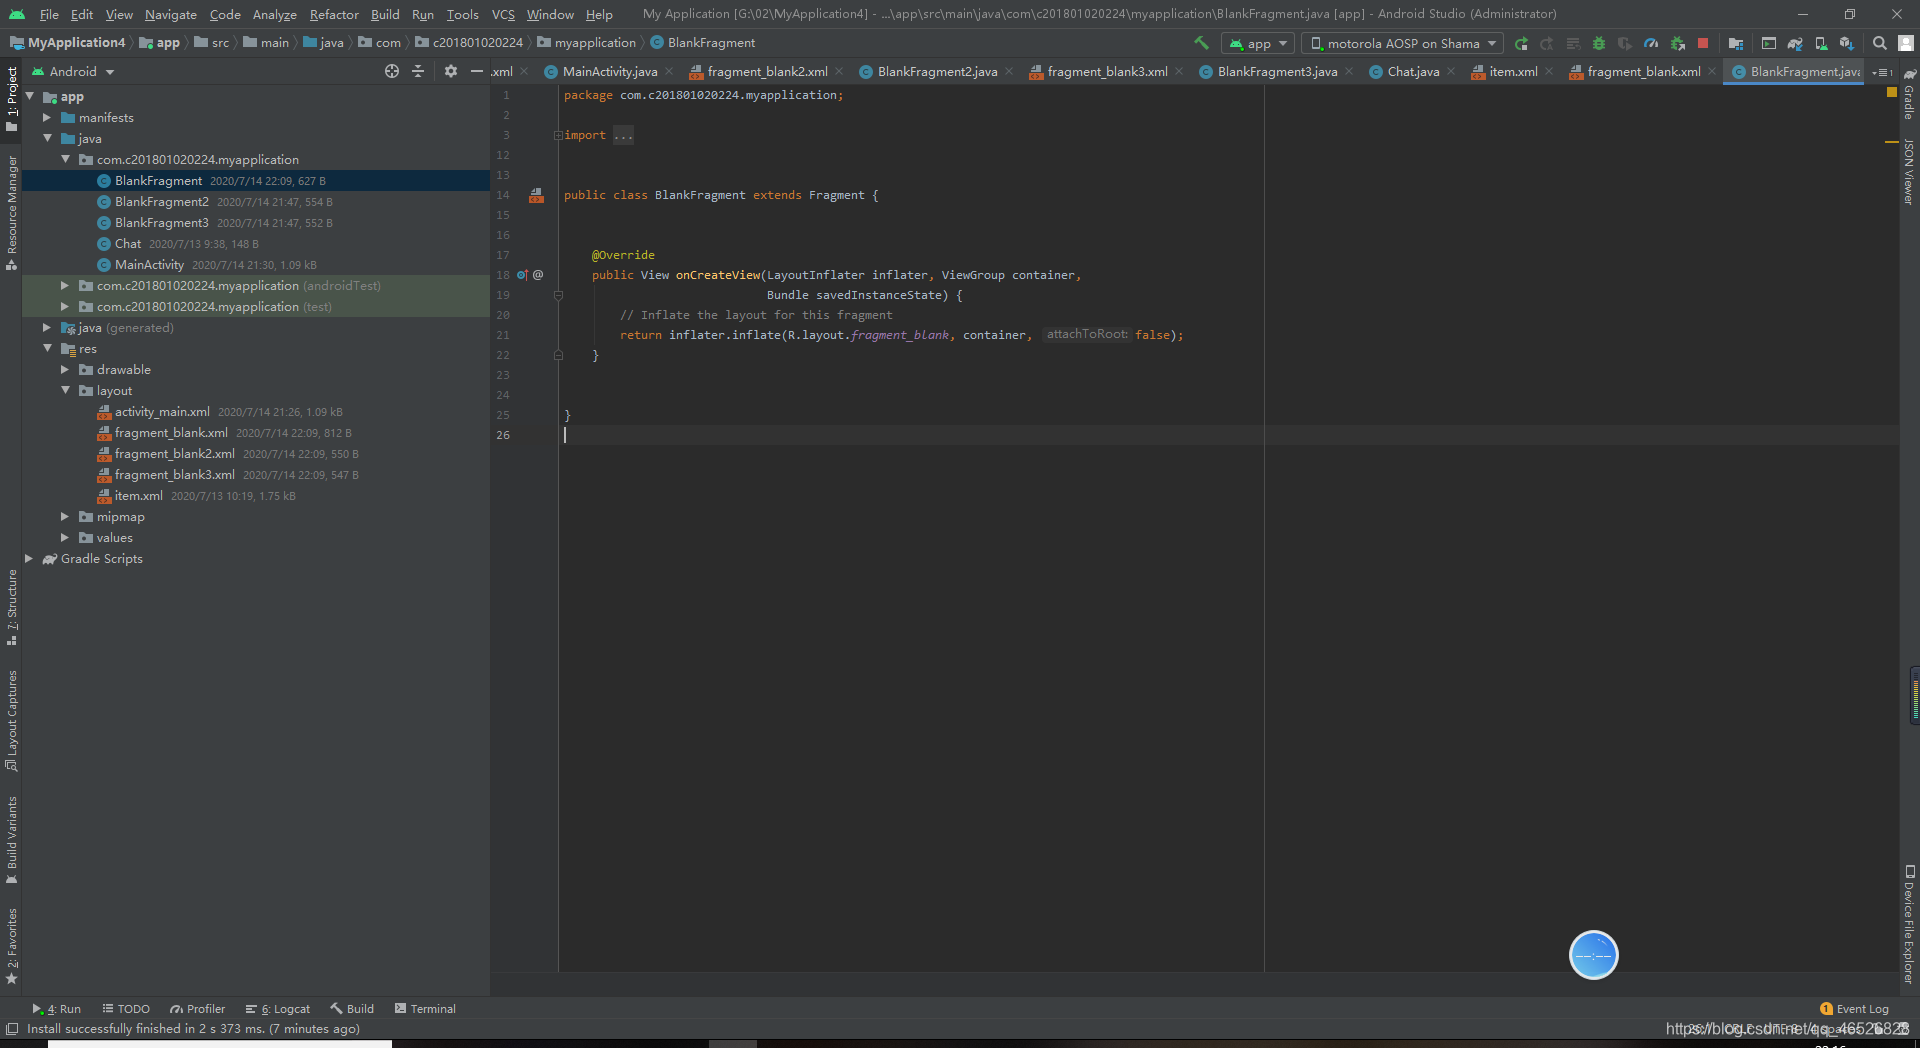Viewport: 1920px width, 1048px height.
Task: Toggle the Gradle tool window on right
Action: 1909,95
